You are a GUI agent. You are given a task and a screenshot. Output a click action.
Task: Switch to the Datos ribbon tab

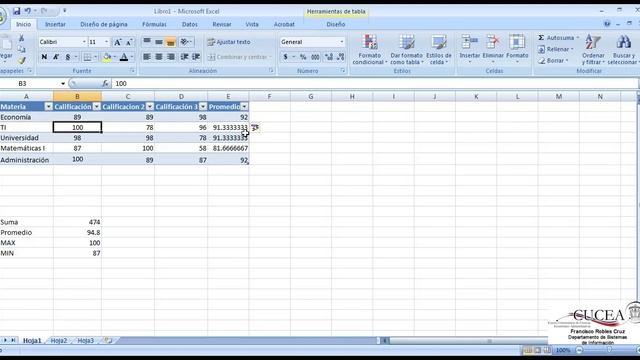click(x=189, y=24)
